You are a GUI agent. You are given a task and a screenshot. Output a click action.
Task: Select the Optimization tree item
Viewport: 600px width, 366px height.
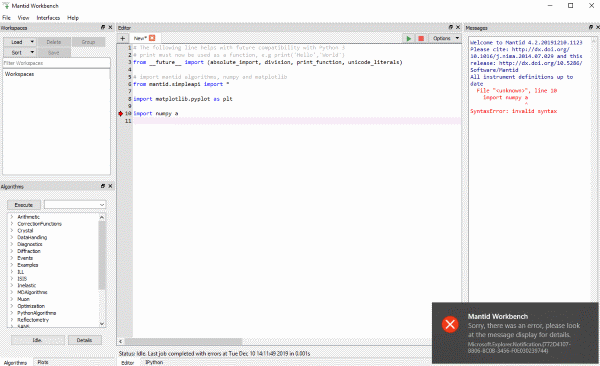pyautogui.click(x=31, y=306)
